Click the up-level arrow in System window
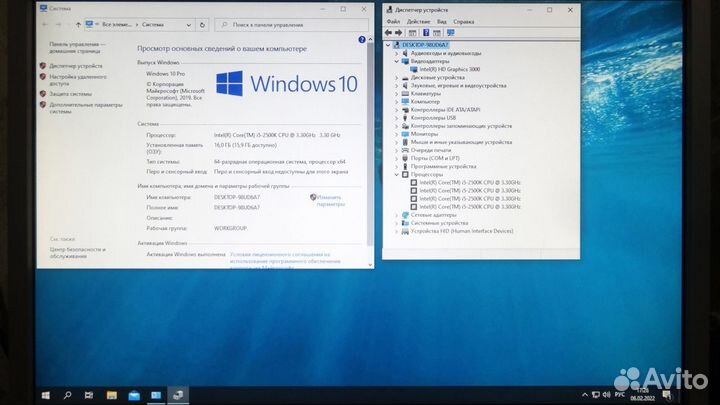Viewport: 720px width, 405px height. tap(78, 24)
